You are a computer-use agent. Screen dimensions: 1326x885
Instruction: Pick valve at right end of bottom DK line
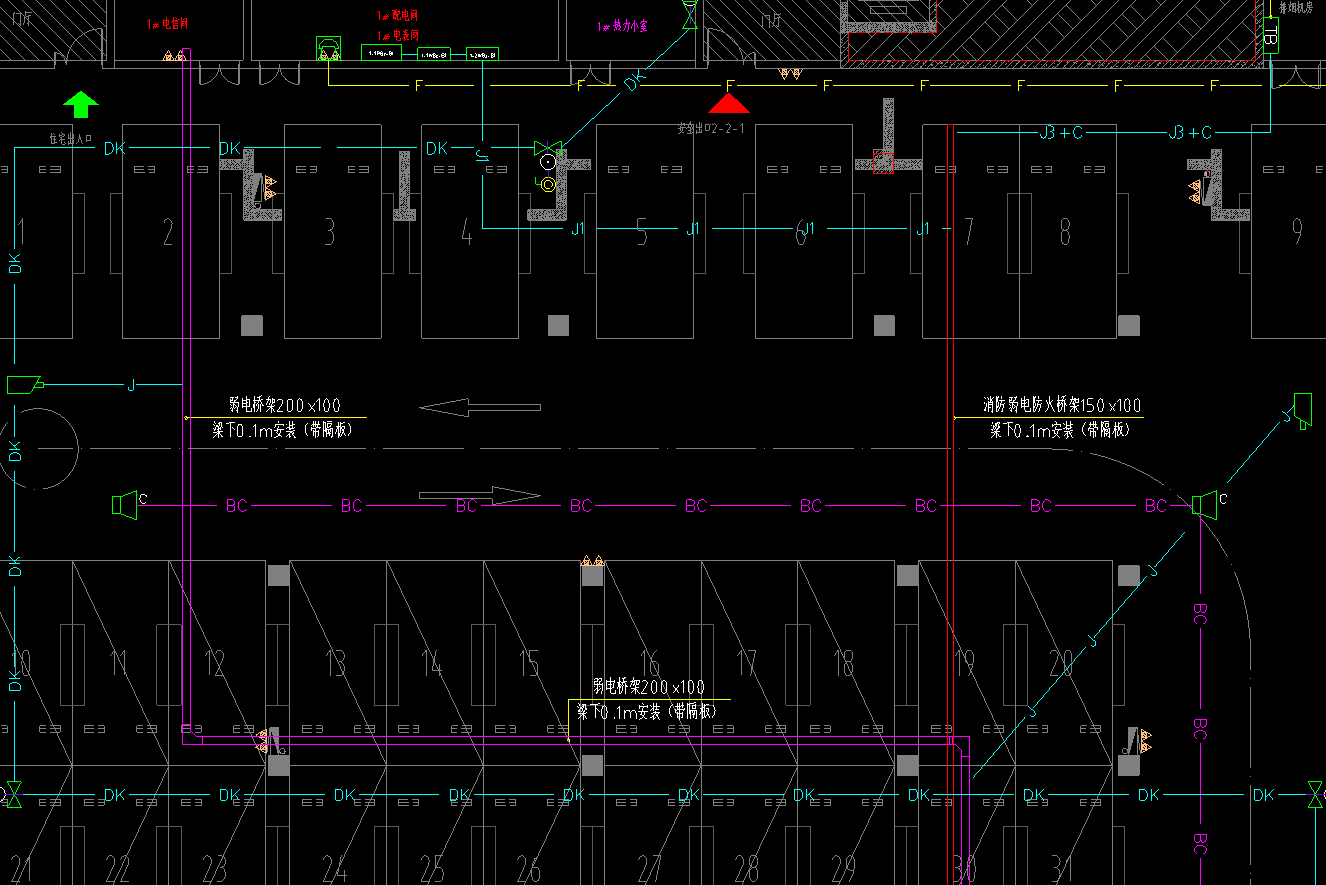[x=1314, y=795]
